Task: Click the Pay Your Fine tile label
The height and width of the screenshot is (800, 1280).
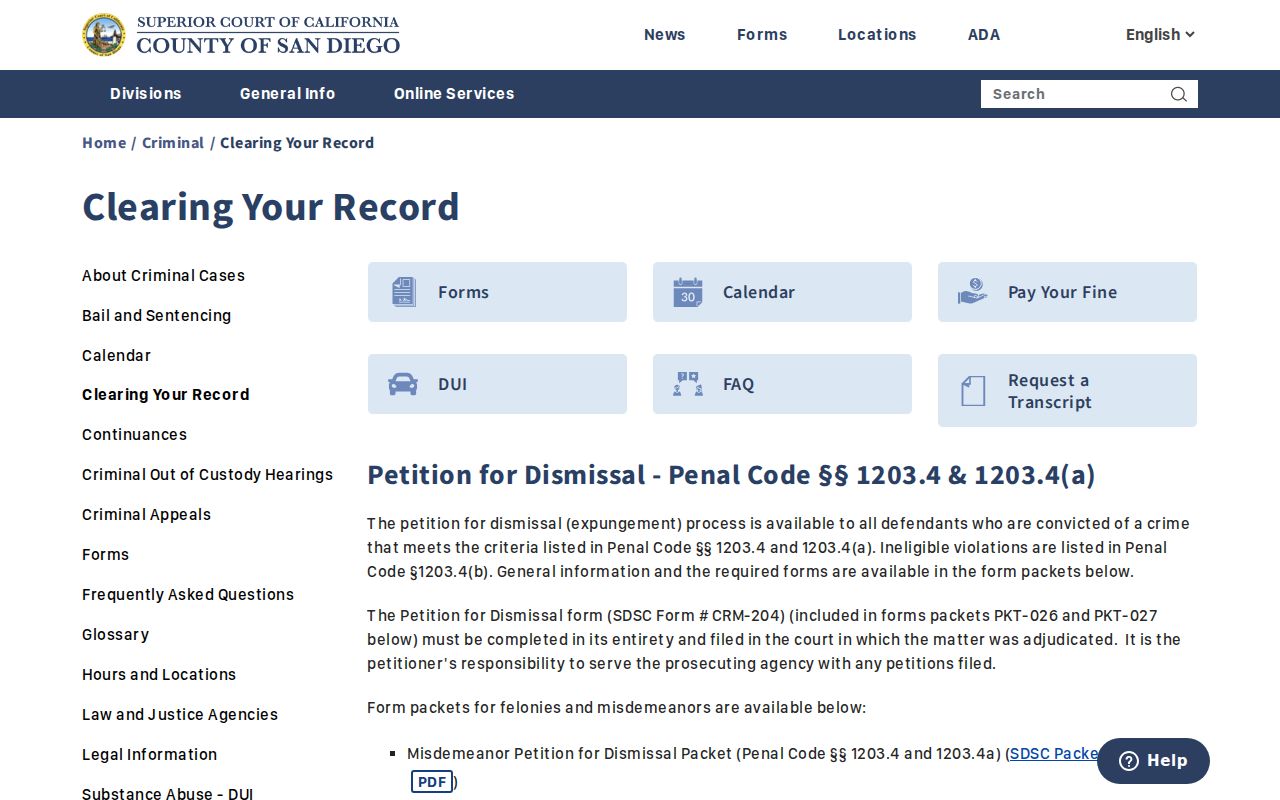Action: click(1062, 292)
